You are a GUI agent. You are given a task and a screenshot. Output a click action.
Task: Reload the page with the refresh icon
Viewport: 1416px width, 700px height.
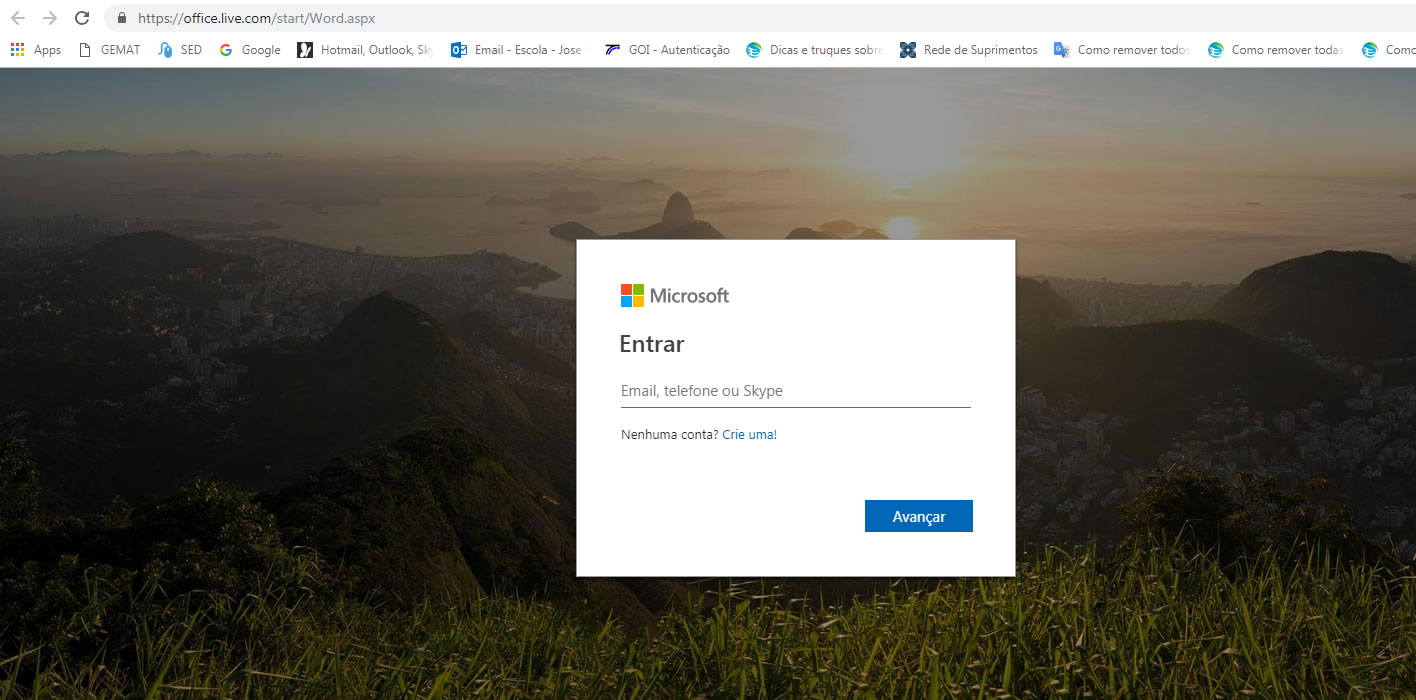[x=82, y=18]
